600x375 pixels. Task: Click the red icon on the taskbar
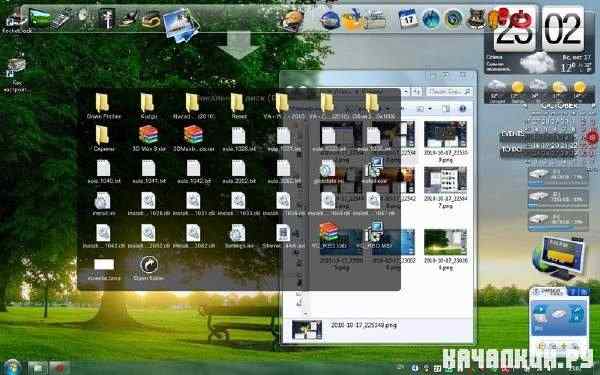(x=59, y=368)
